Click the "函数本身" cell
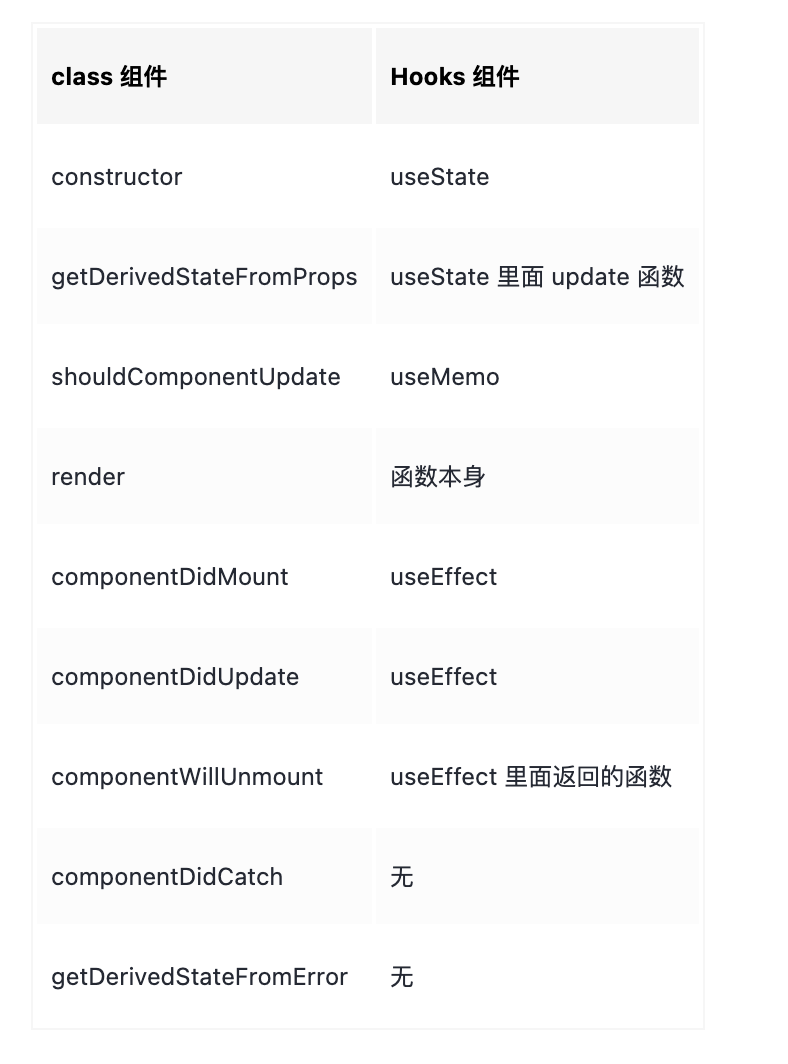The height and width of the screenshot is (1064, 788). [438, 477]
